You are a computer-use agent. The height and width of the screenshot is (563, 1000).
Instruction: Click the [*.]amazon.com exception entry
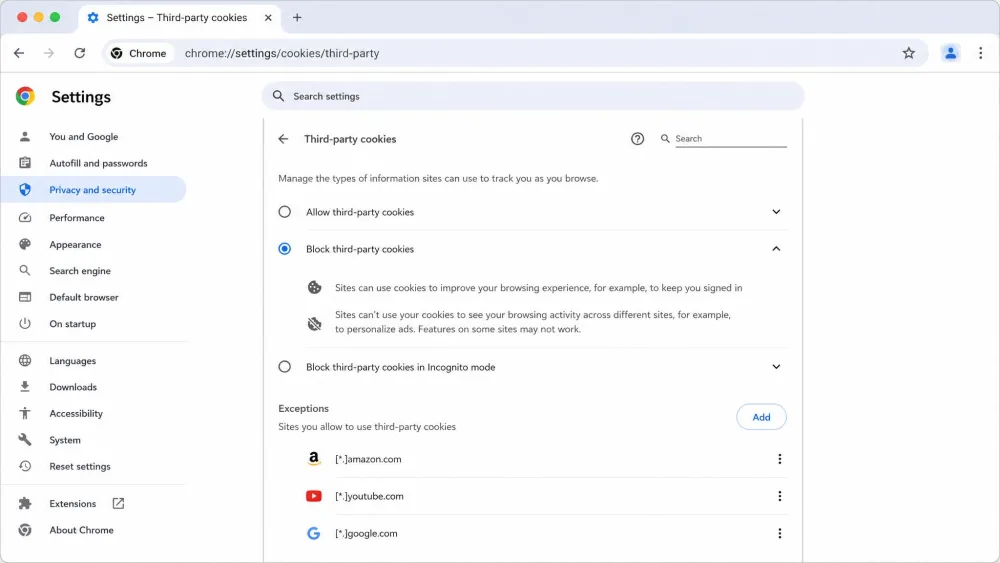click(x=368, y=459)
